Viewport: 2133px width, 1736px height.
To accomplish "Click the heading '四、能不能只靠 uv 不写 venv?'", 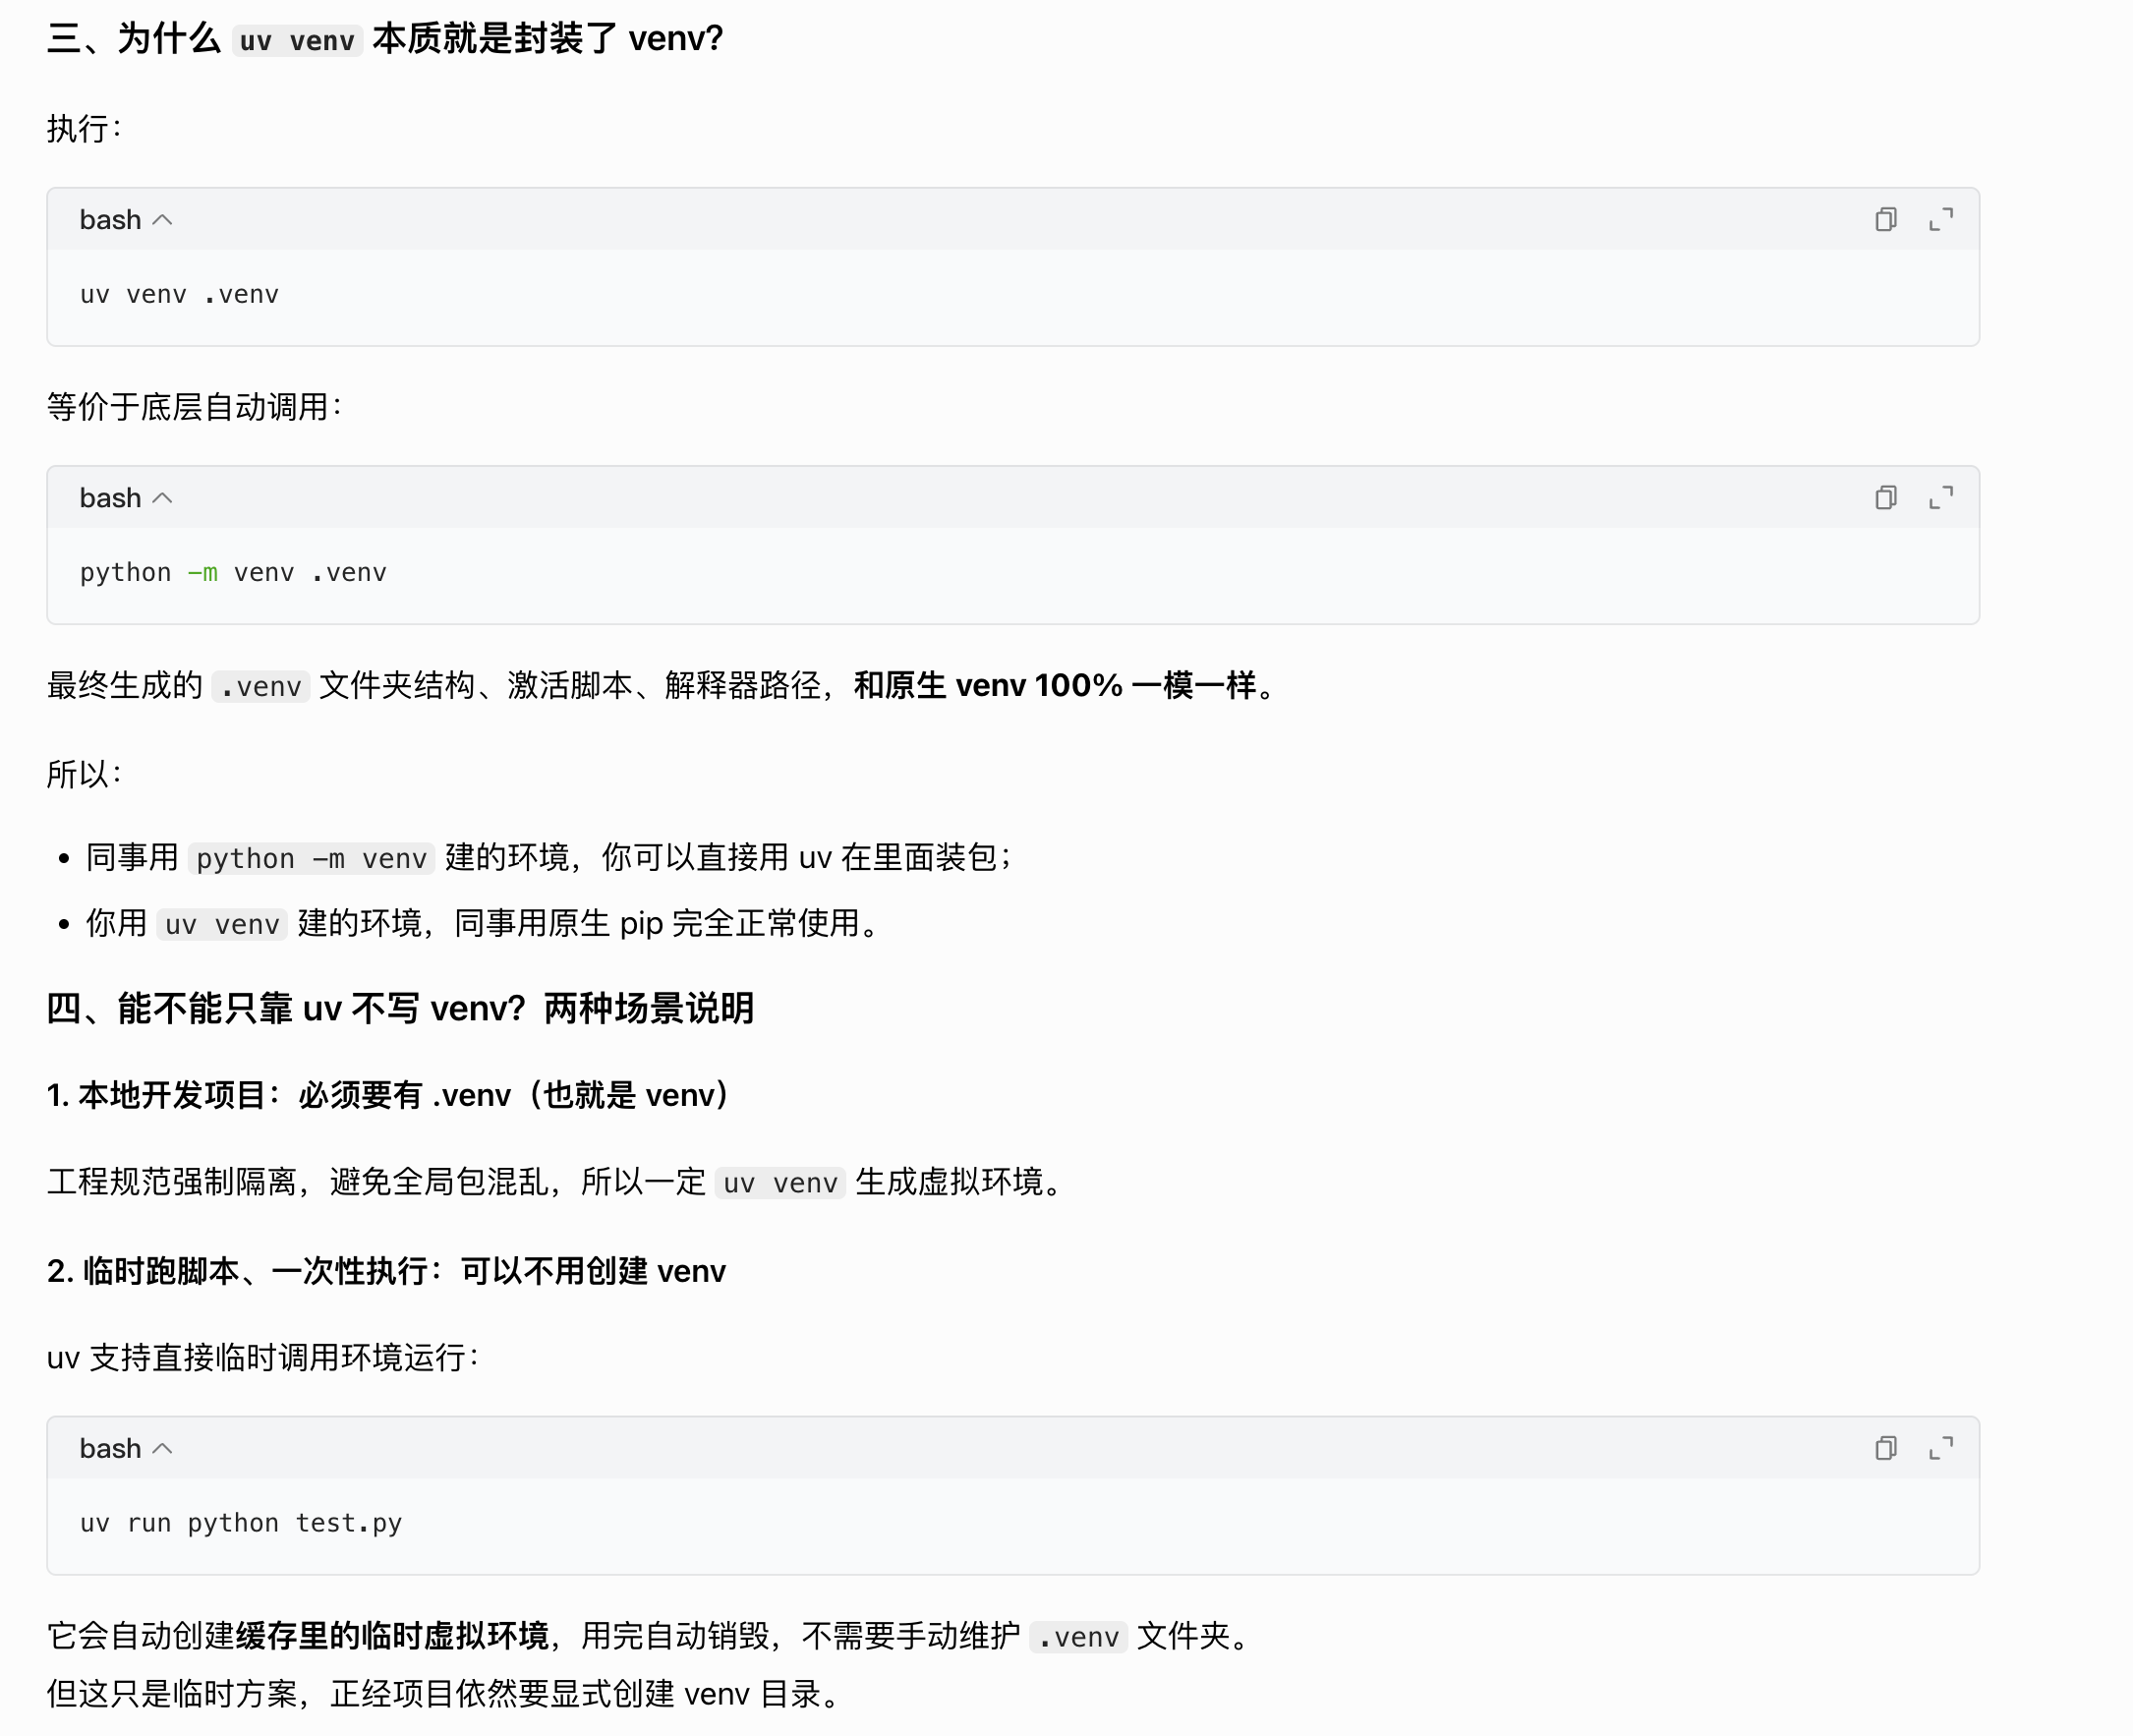I will (x=400, y=1008).
